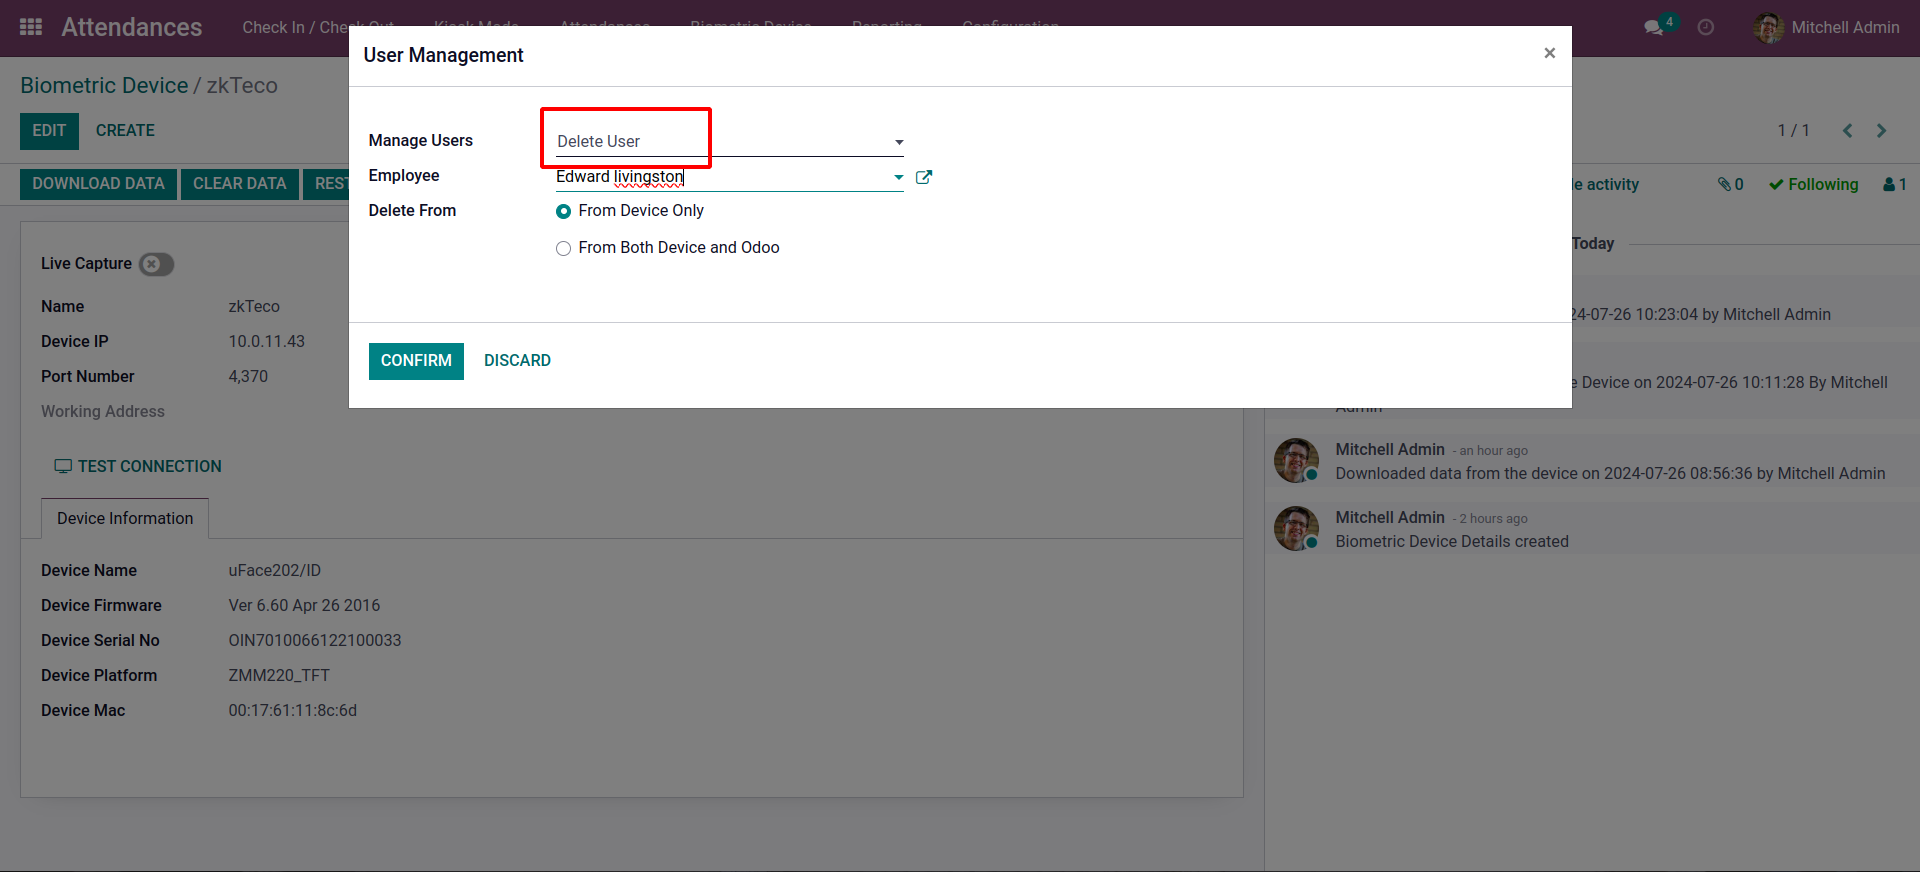
Task: Click TEST CONNECTION button
Action: [138, 466]
